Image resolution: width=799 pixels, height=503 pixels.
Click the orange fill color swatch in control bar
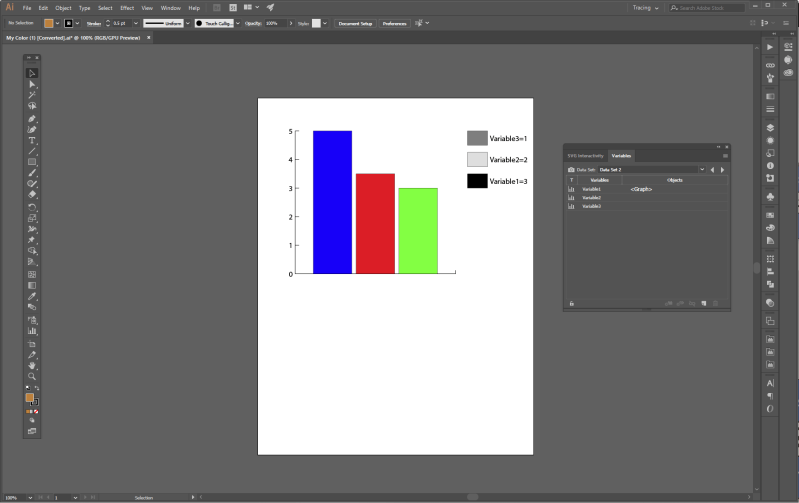coord(48,23)
